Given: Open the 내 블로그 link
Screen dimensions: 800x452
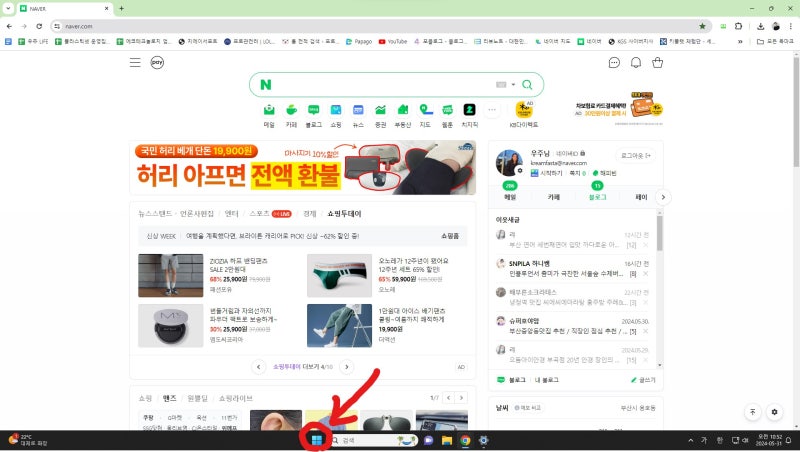Looking at the screenshot, I should click(x=546, y=380).
